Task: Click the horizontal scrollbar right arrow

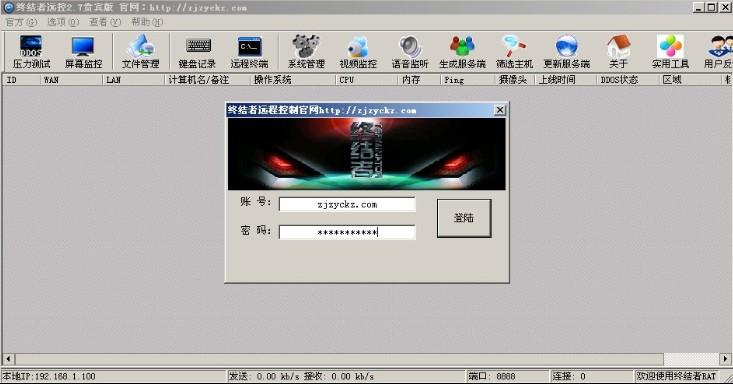Action: [x=725, y=359]
